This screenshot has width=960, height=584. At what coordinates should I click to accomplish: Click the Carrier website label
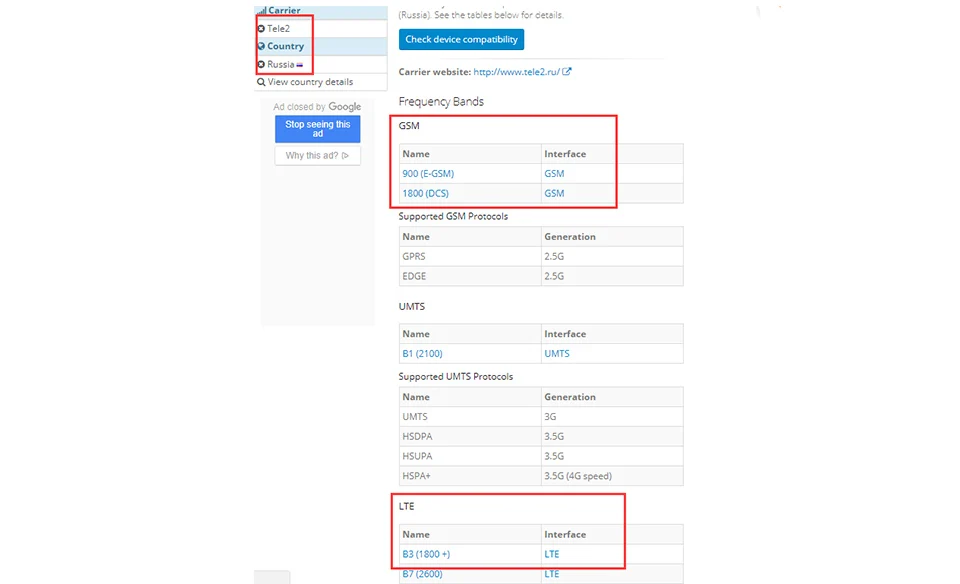coord(435,72)
